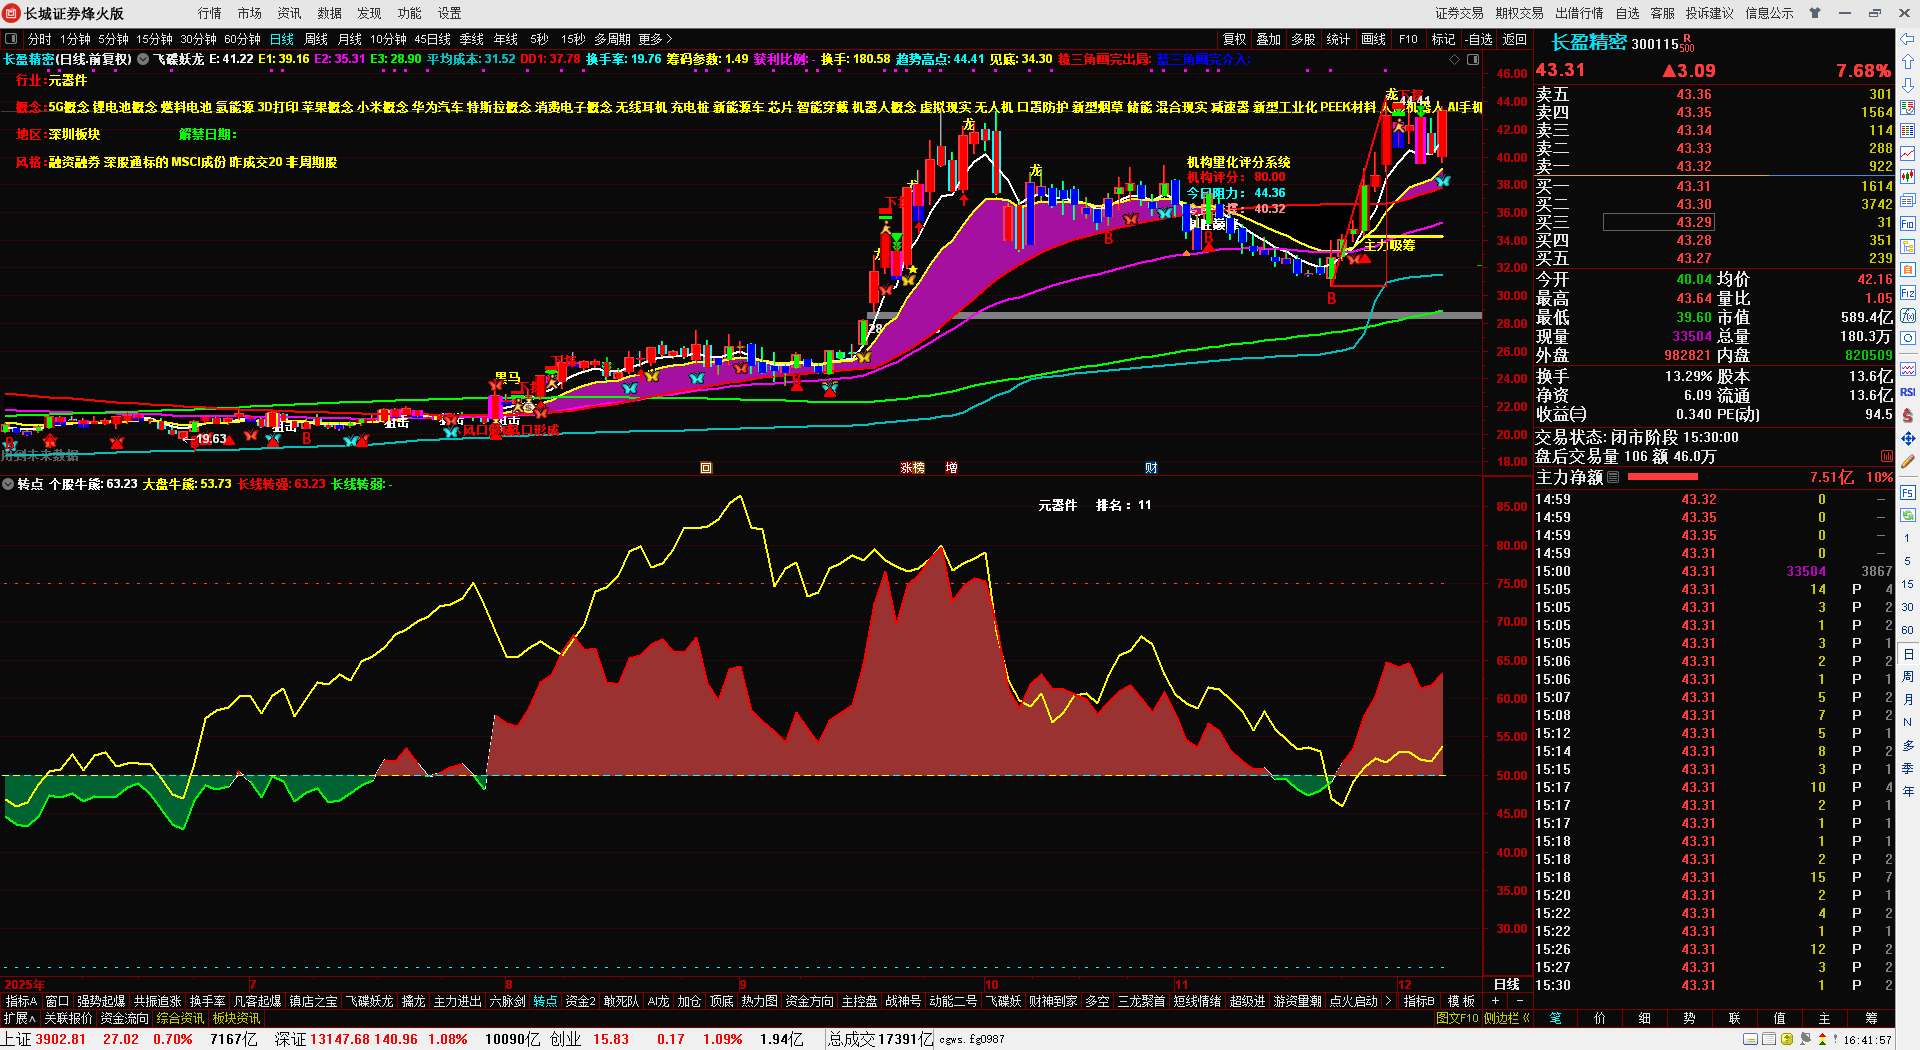Viewport: 1920px width, 1050px height.
Task: Click the shirt skin theme icon
Action: coord(1815,13)
